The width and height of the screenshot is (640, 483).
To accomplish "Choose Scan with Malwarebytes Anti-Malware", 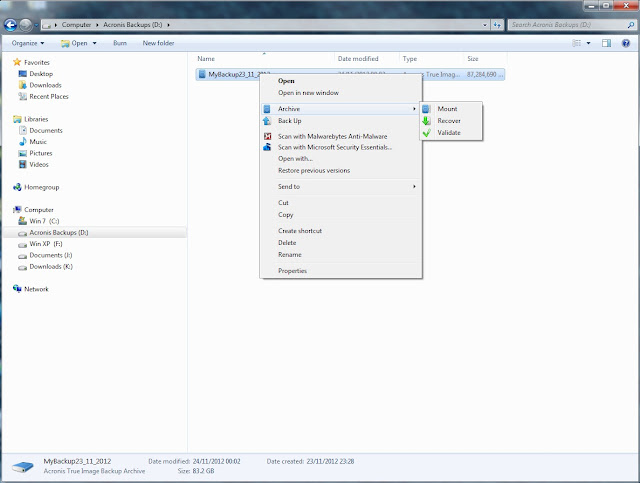I will [333, 136].
